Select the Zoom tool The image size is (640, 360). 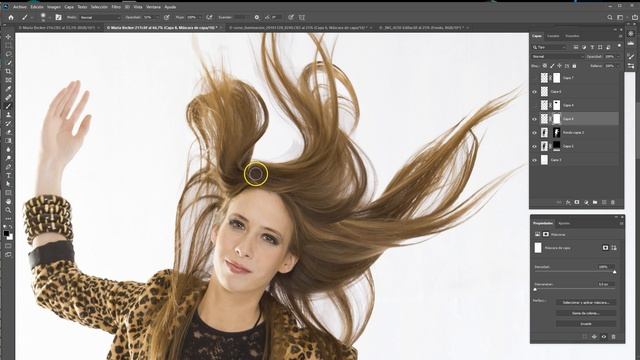click(x=8, y=210)
